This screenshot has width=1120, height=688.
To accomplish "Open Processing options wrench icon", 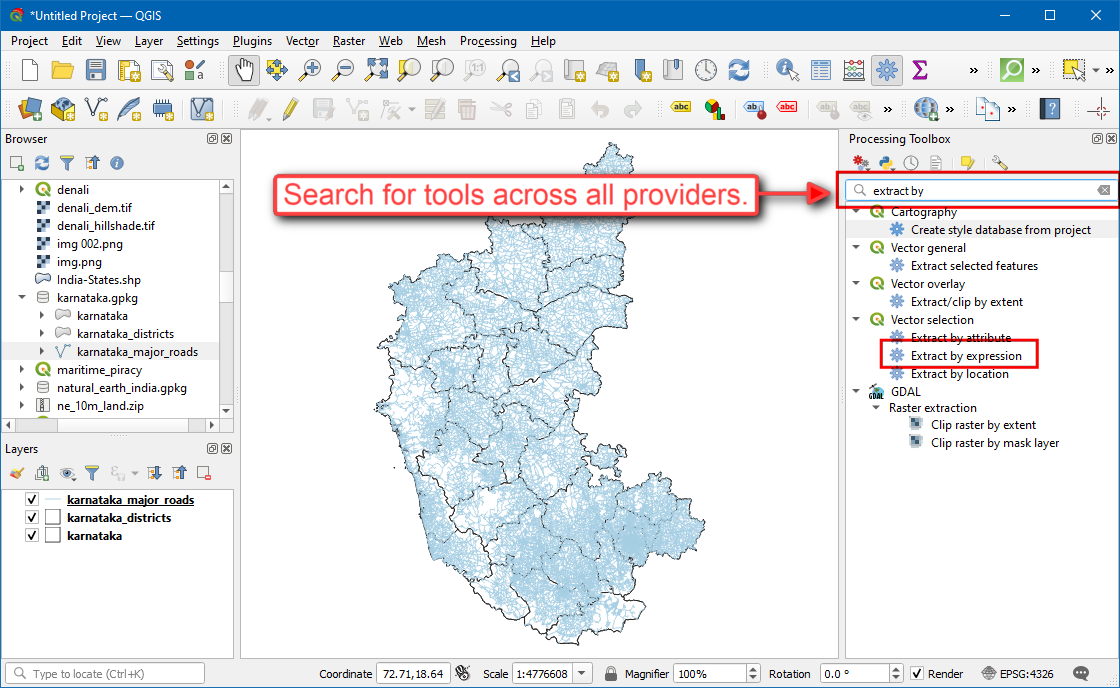I will coord(999,163).
